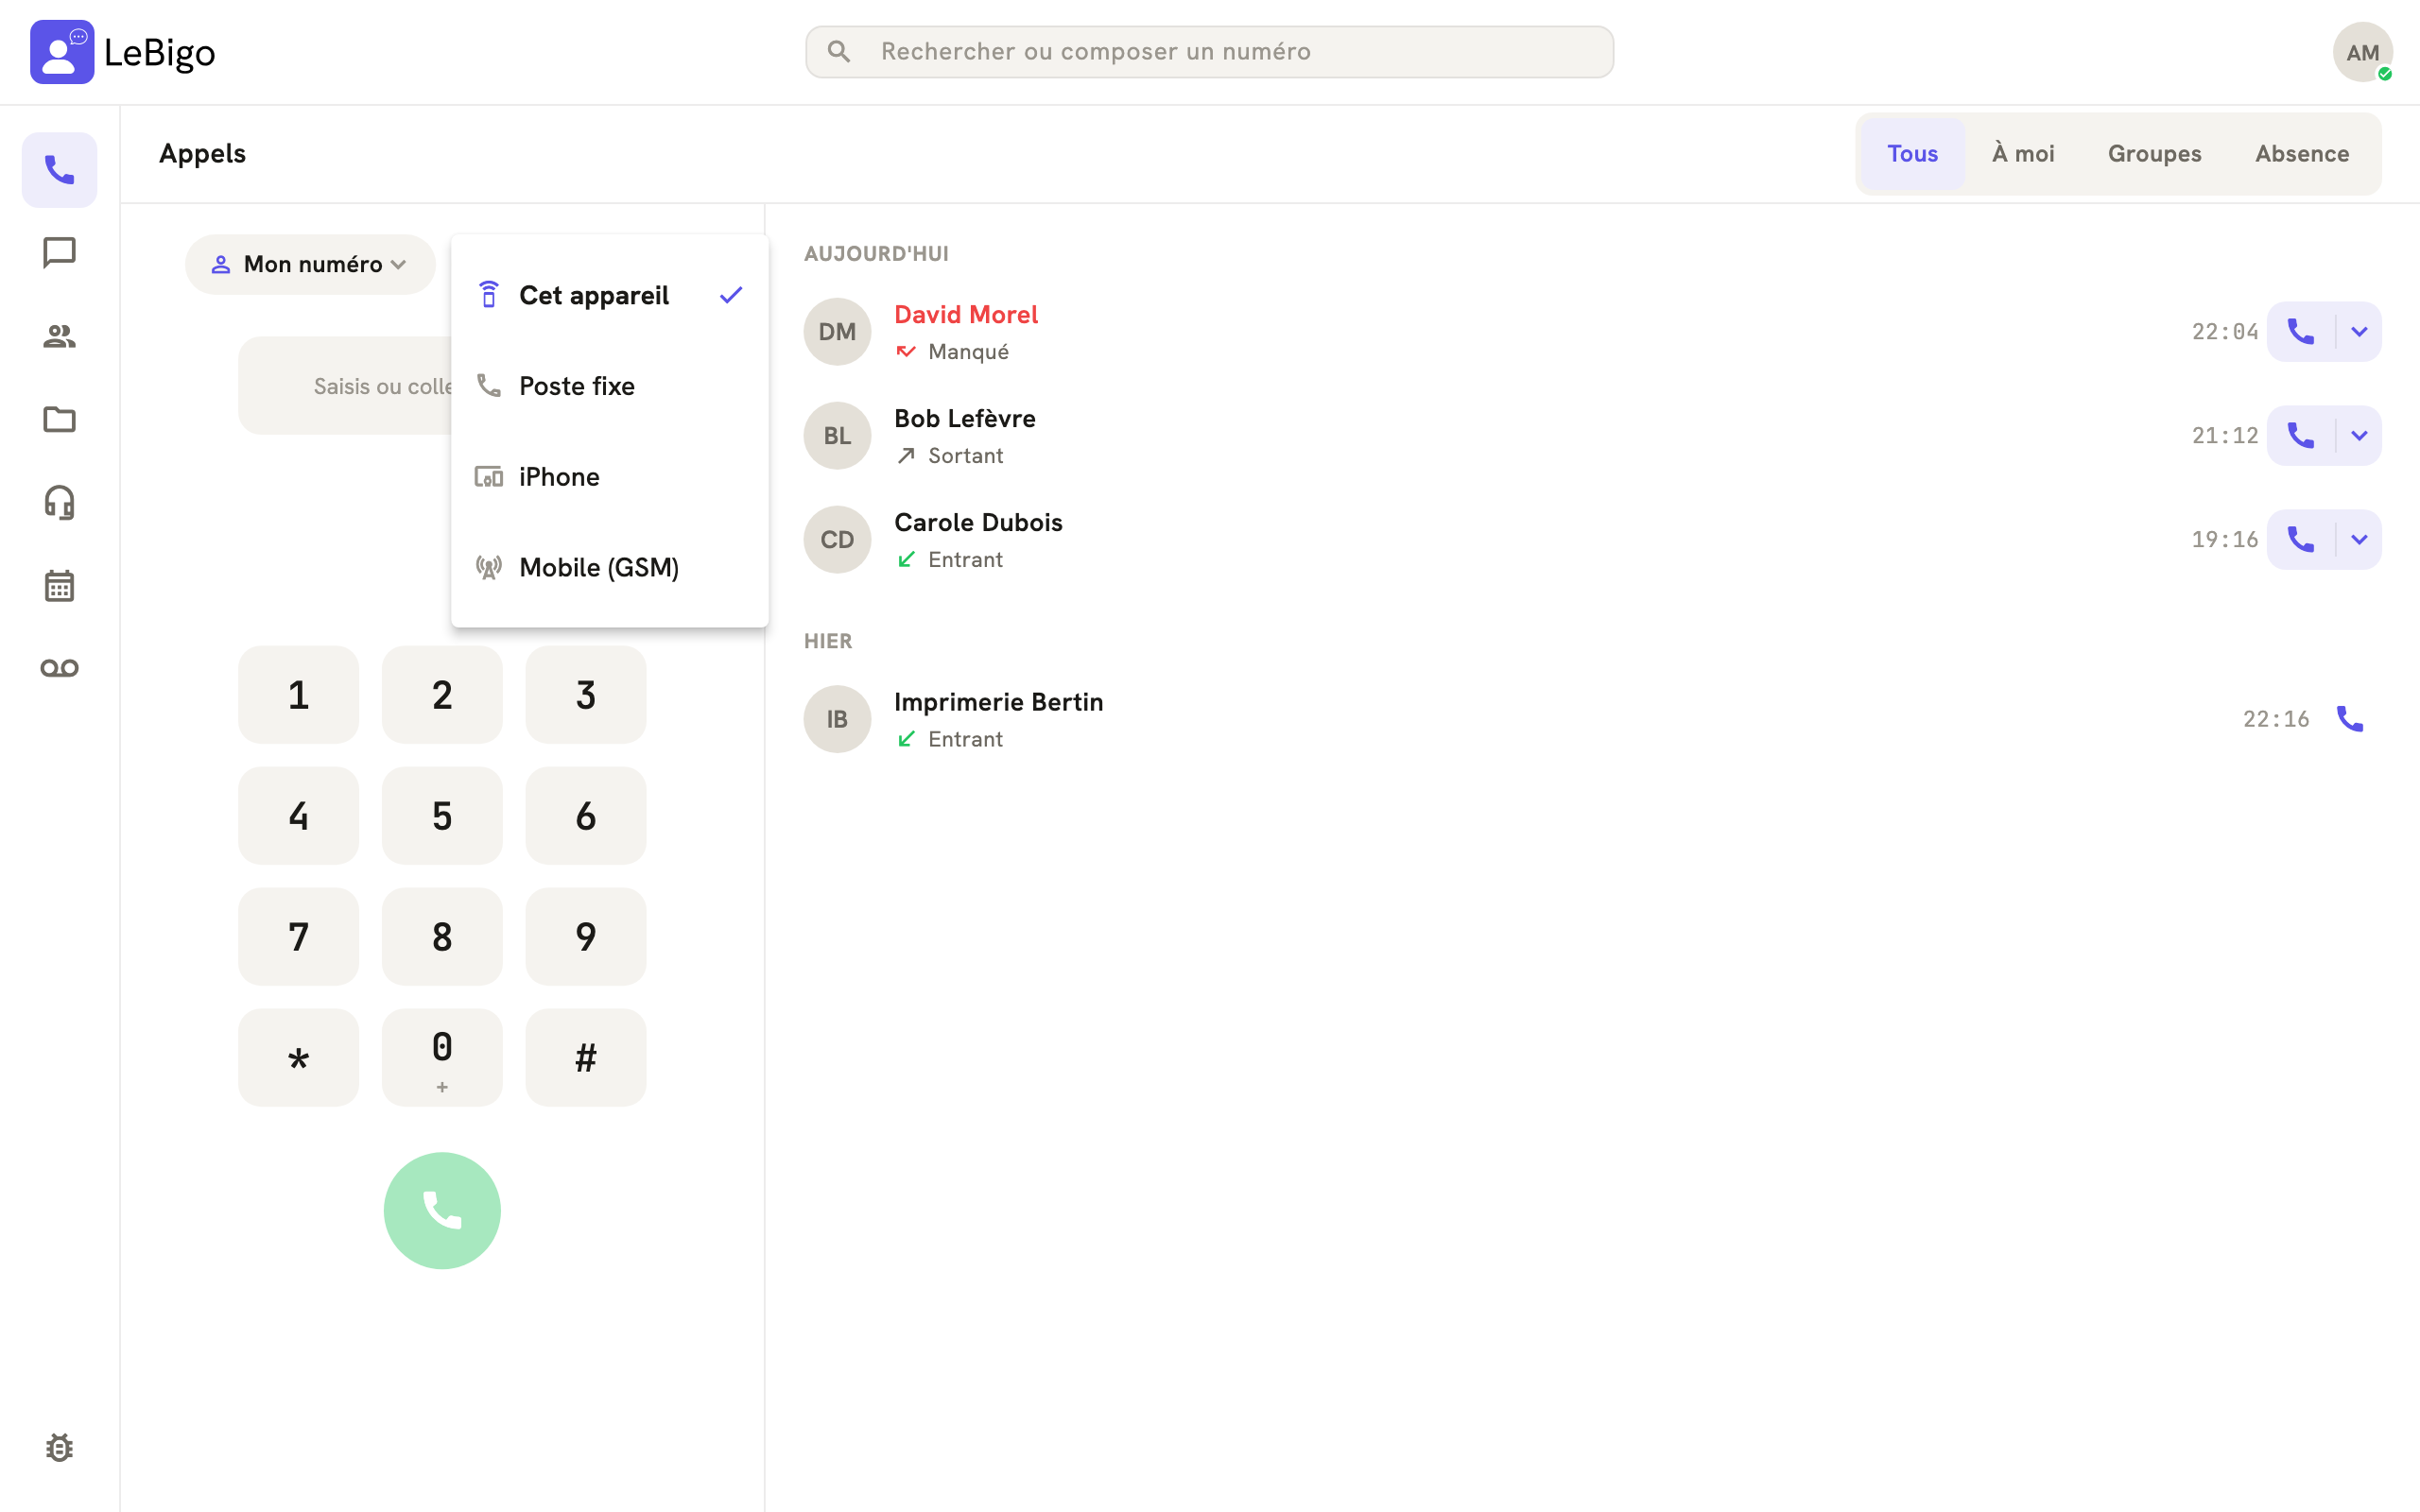Viewport: 2420px width, 1512px height.
Task: Call Bob Lefèvre with phone icon
Action: pos(2301,435)
